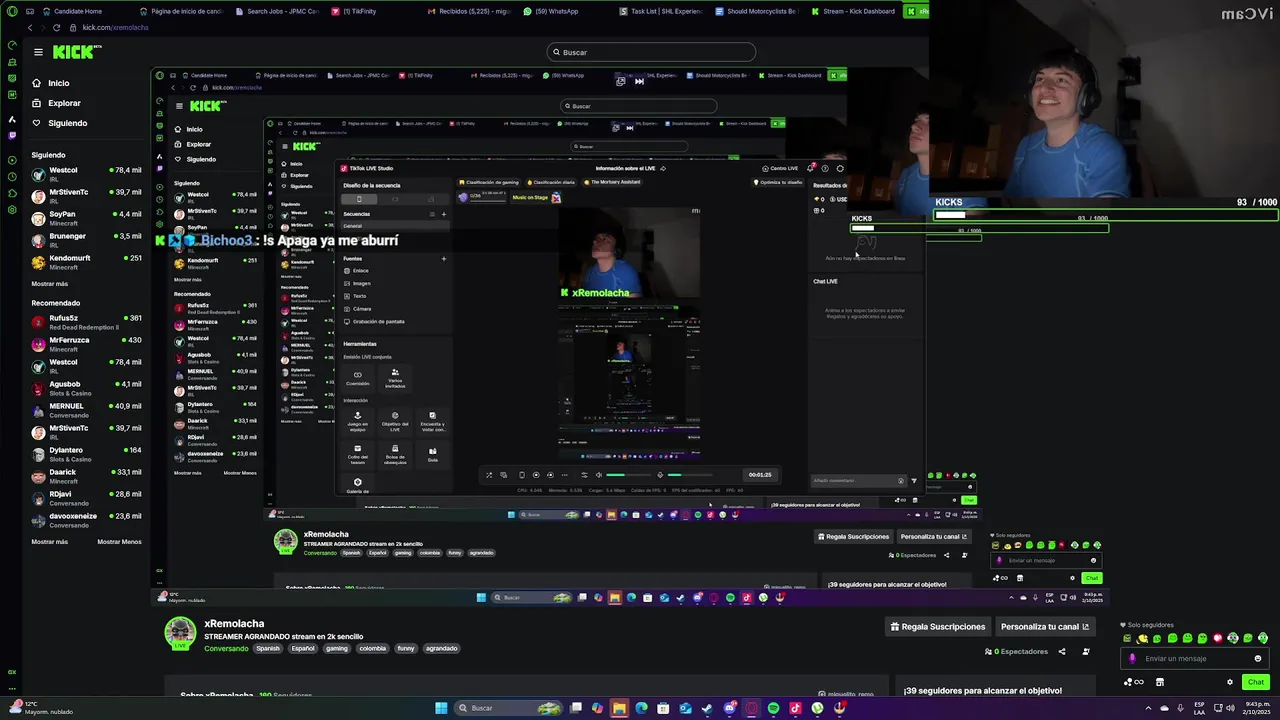This screenshot has width=1280, height=720.
Task: Open the Twitch icon in the Opera GX sidebar
Action: 12,135
